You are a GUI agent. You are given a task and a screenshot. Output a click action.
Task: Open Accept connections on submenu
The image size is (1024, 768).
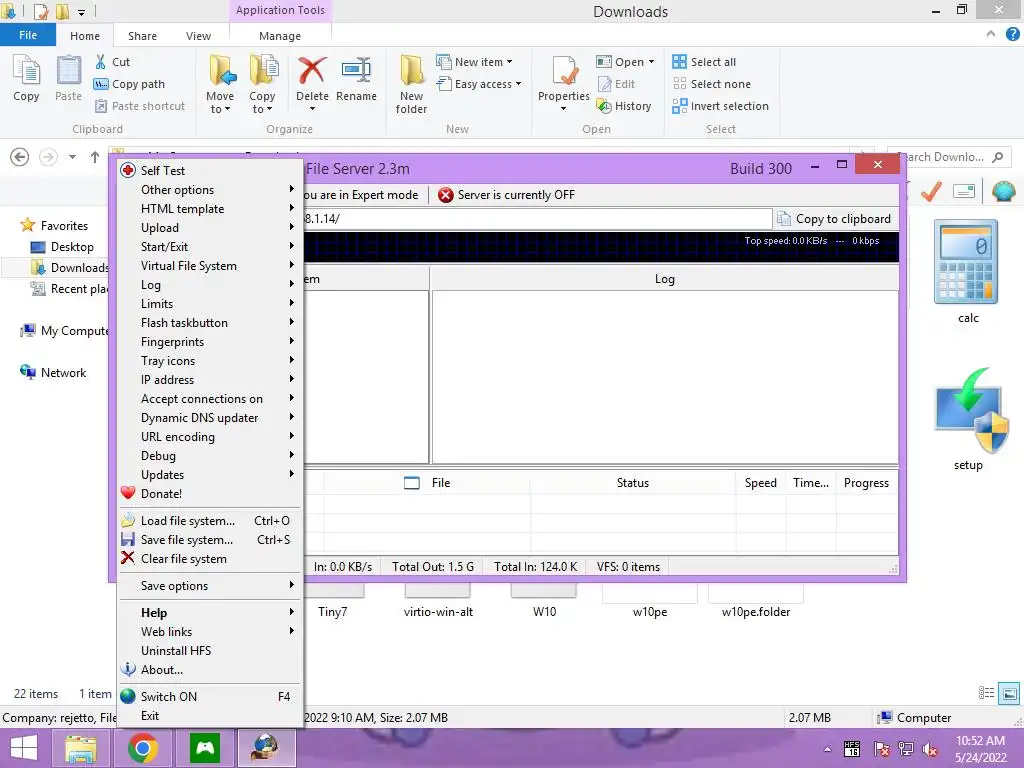[209, 398]
